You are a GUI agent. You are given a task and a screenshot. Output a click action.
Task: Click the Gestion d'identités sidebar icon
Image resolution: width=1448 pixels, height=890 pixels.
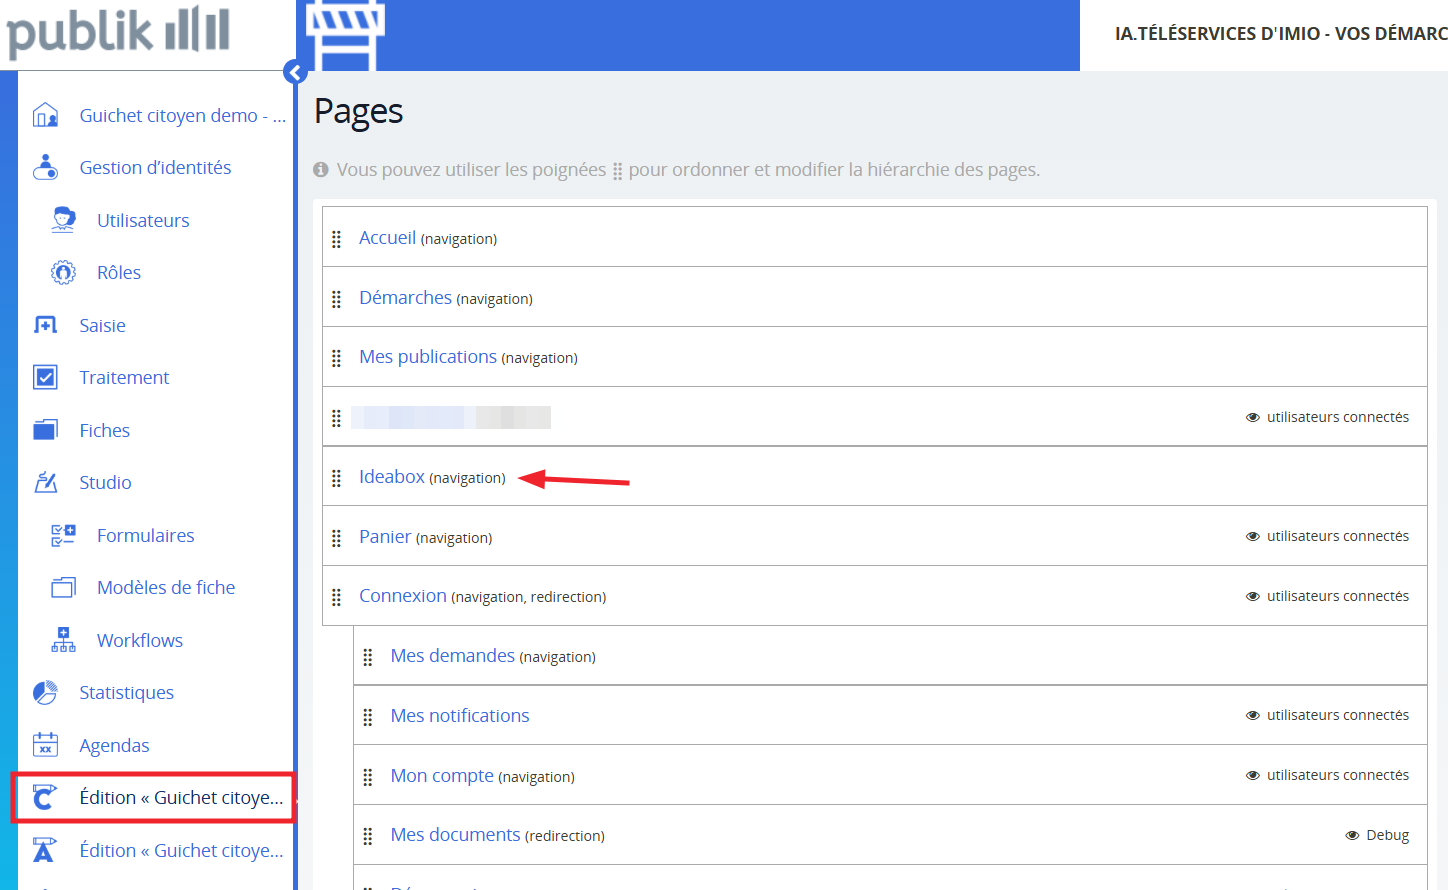tap(45, 167)
